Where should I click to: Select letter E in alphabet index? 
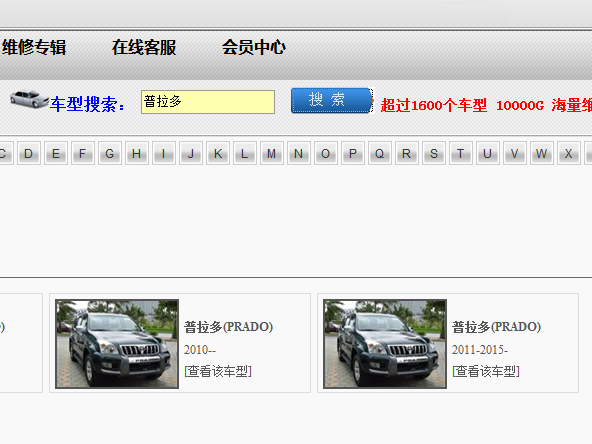click(56, 153)
